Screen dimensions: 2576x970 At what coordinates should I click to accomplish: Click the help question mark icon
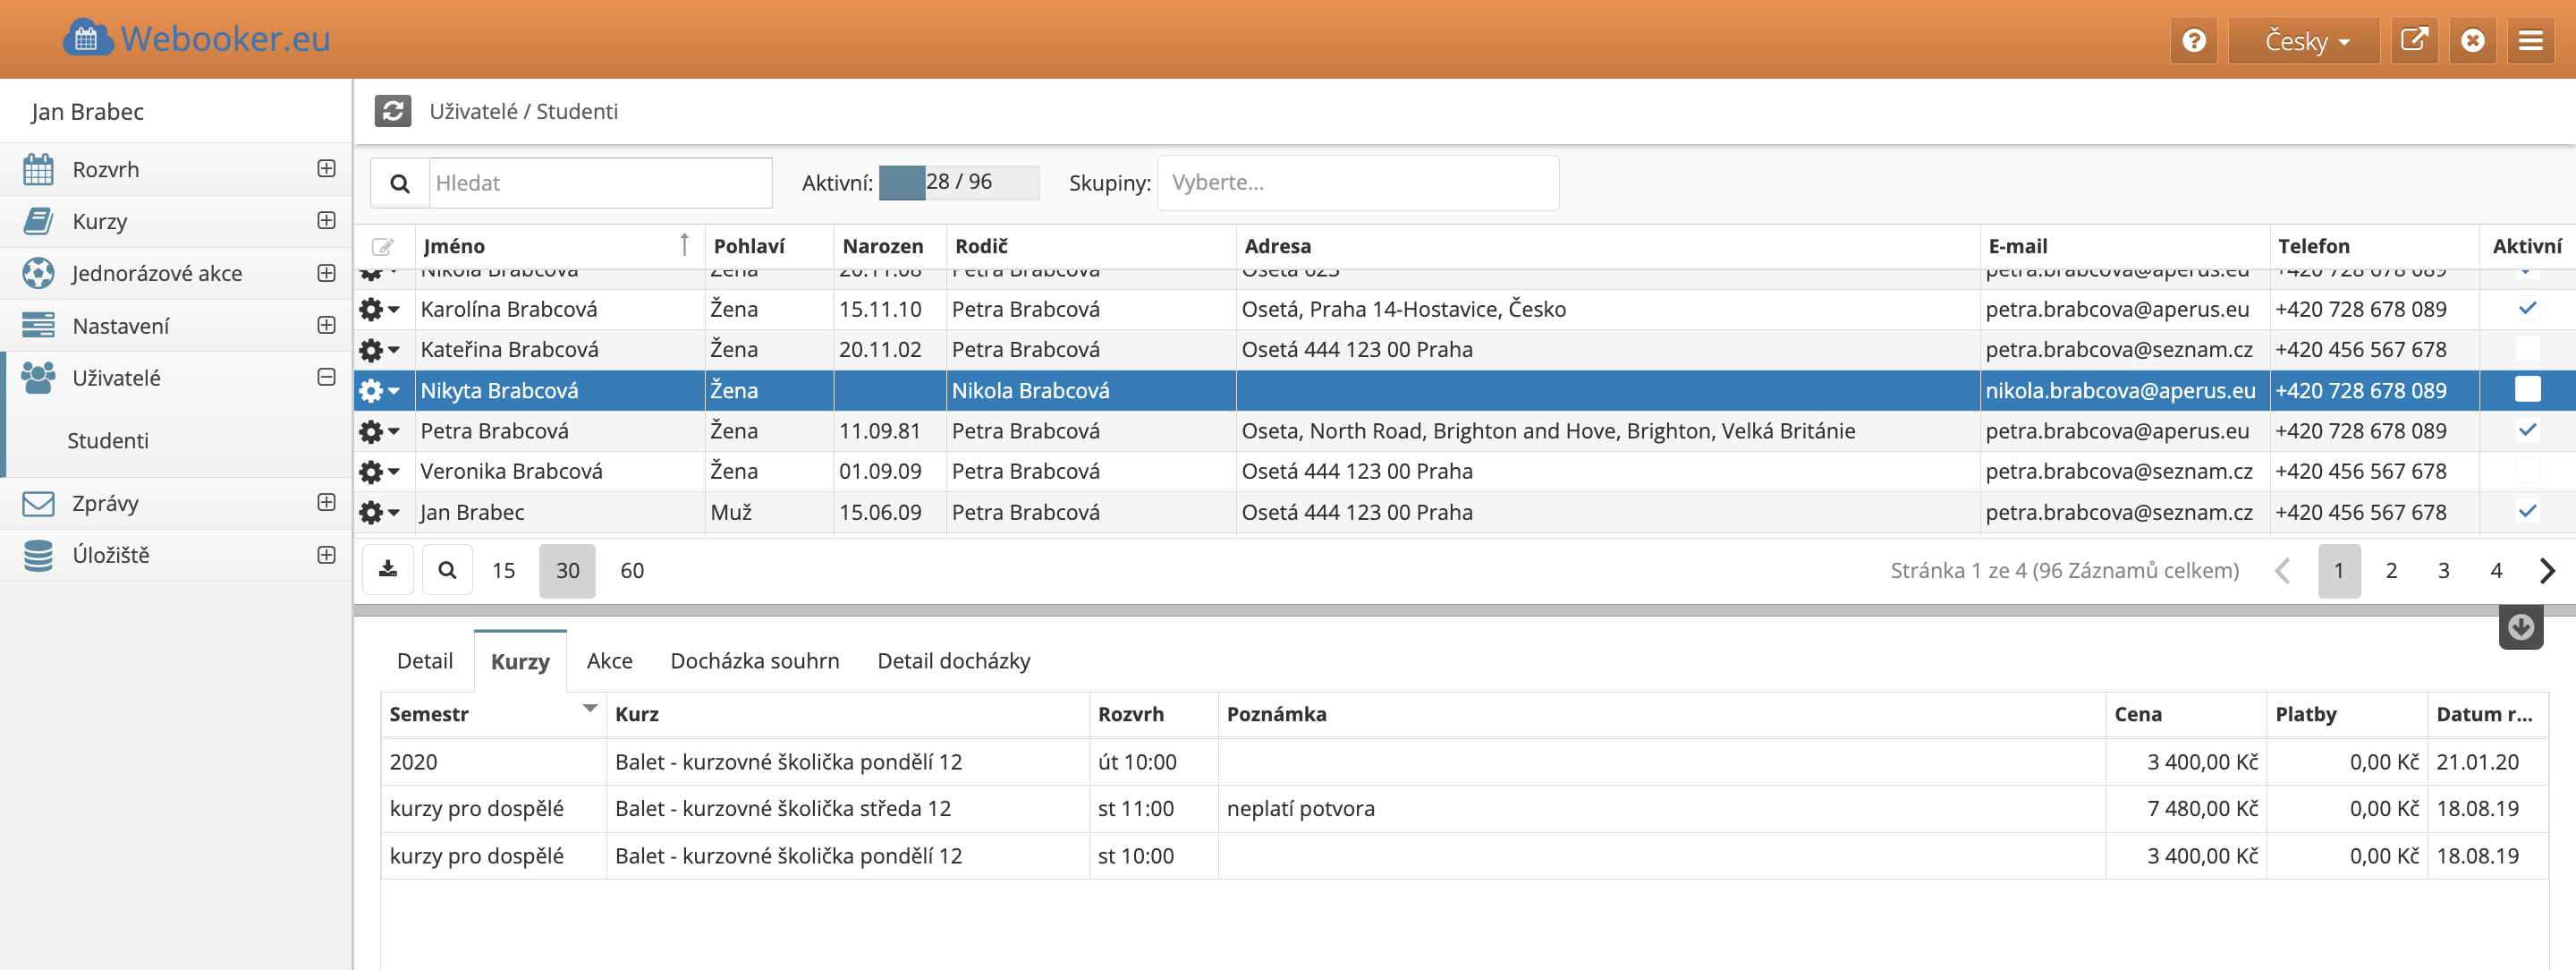(x=2193, y=40)
